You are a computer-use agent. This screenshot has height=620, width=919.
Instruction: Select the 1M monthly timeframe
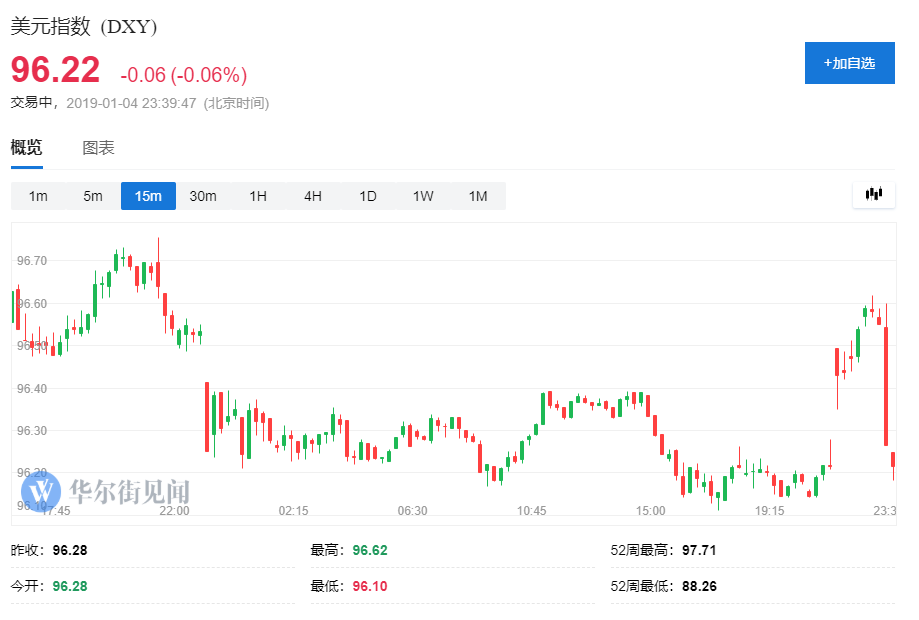[x=478, y=196]
